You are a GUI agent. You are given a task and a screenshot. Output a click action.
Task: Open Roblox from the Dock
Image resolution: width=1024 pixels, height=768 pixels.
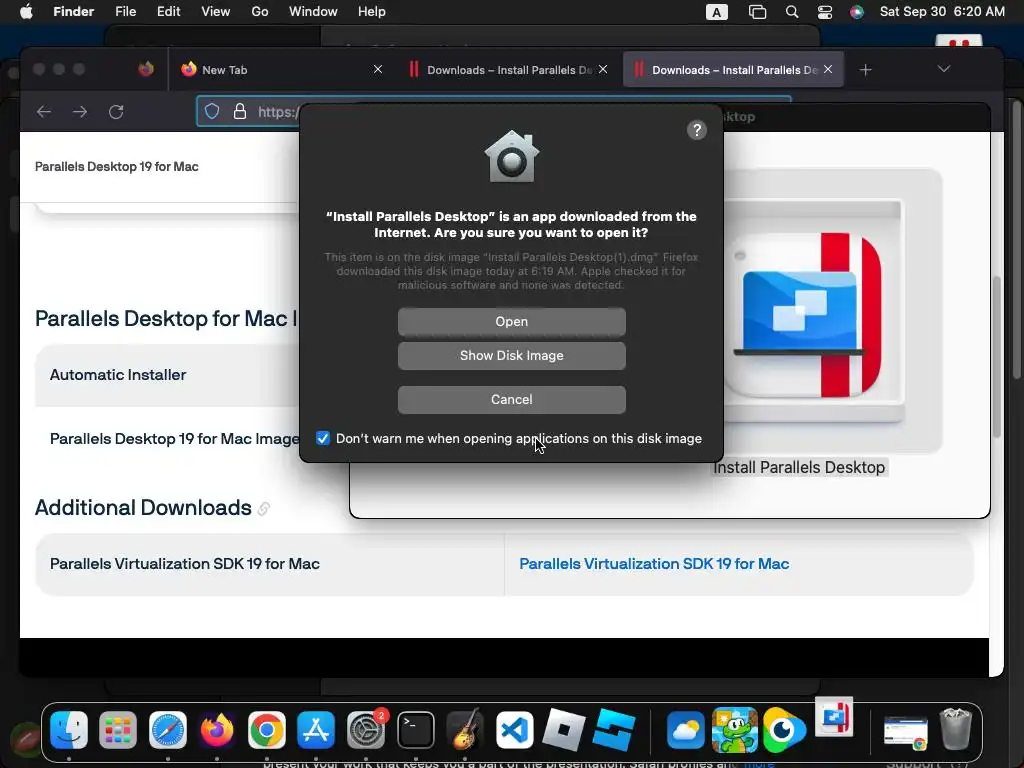click(x=564, y=729)
